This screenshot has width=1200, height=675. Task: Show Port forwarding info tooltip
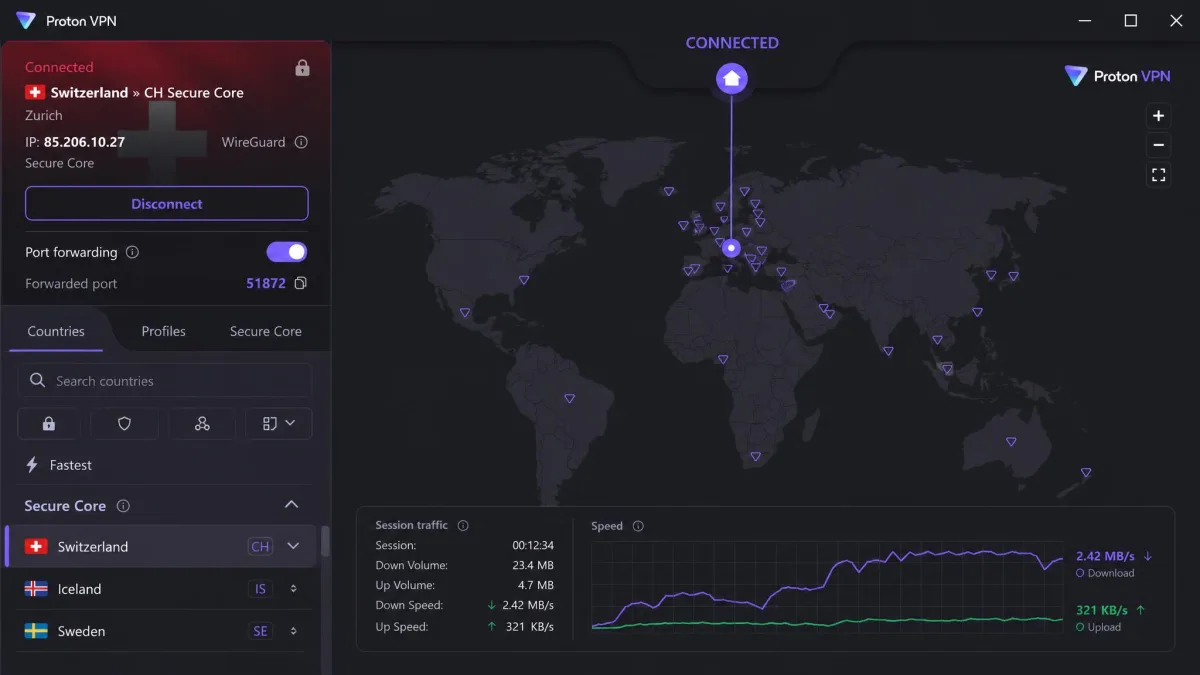[132, 252]
